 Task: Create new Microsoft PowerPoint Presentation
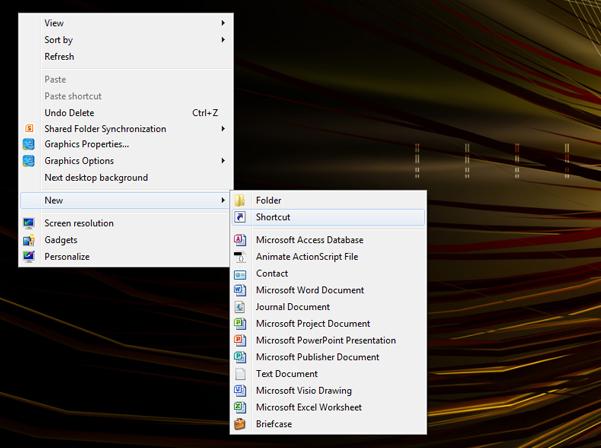click(326, 340)
